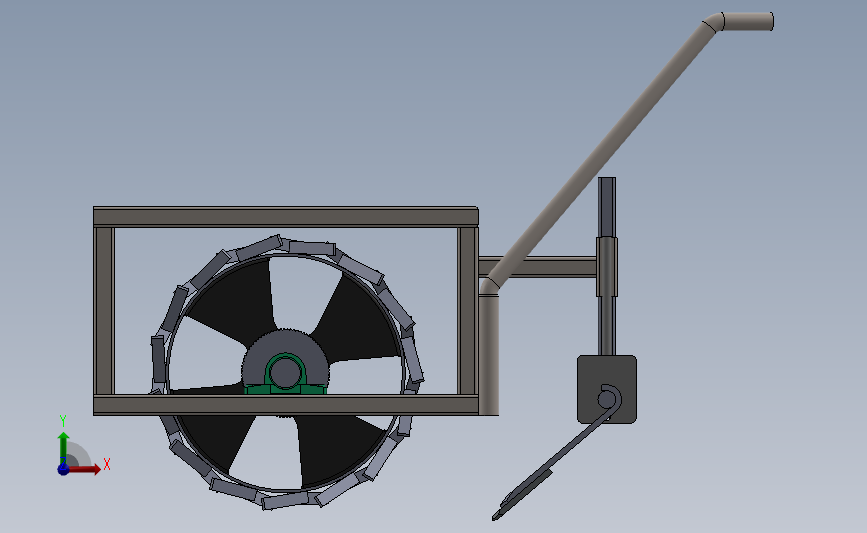Click the blue Z axis ball of the triad

point(63,469)
